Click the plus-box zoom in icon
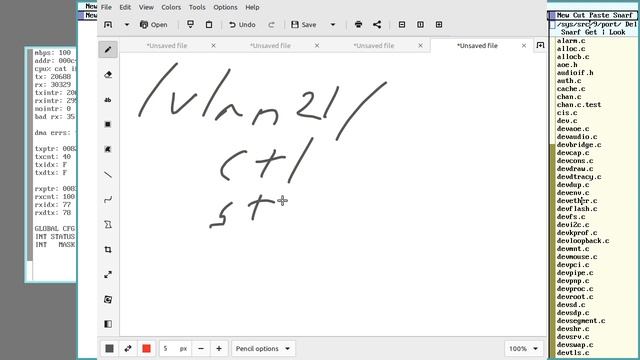Screen dimensions: 640x360 439,24
